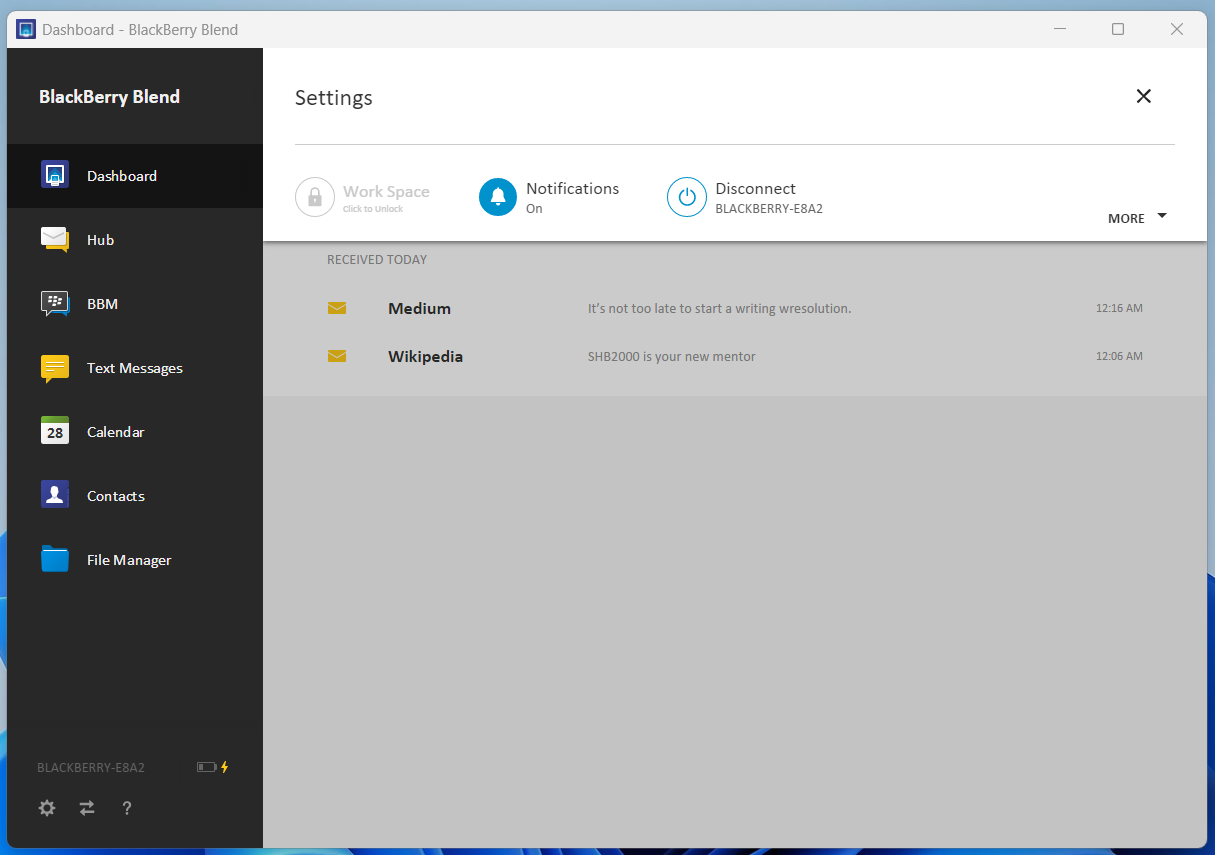Screen dimensions: 1215x855
Task: Click the BlackBerry Blend sidebar title
Action: pos(109,97)
